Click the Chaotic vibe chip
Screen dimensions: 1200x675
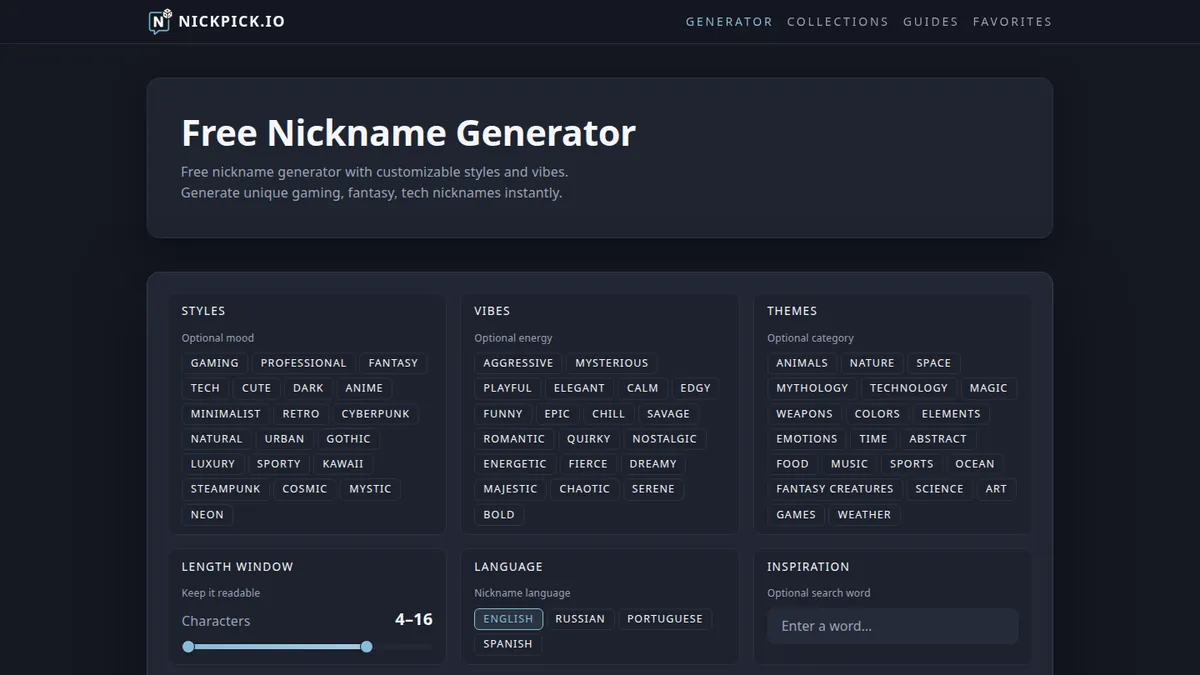[x=585, y=489]
